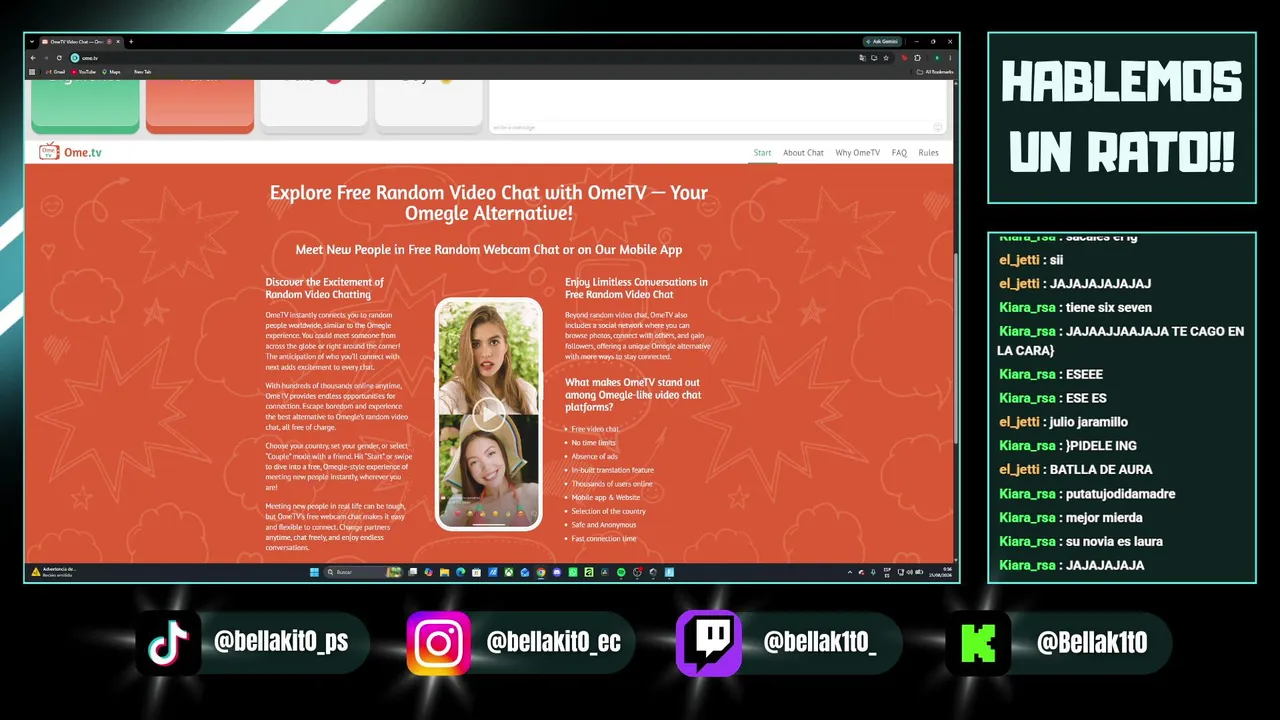The height and width of the screenshot is (720, 1280).
Task: Open the country selector button
Action: click(314, 105)
